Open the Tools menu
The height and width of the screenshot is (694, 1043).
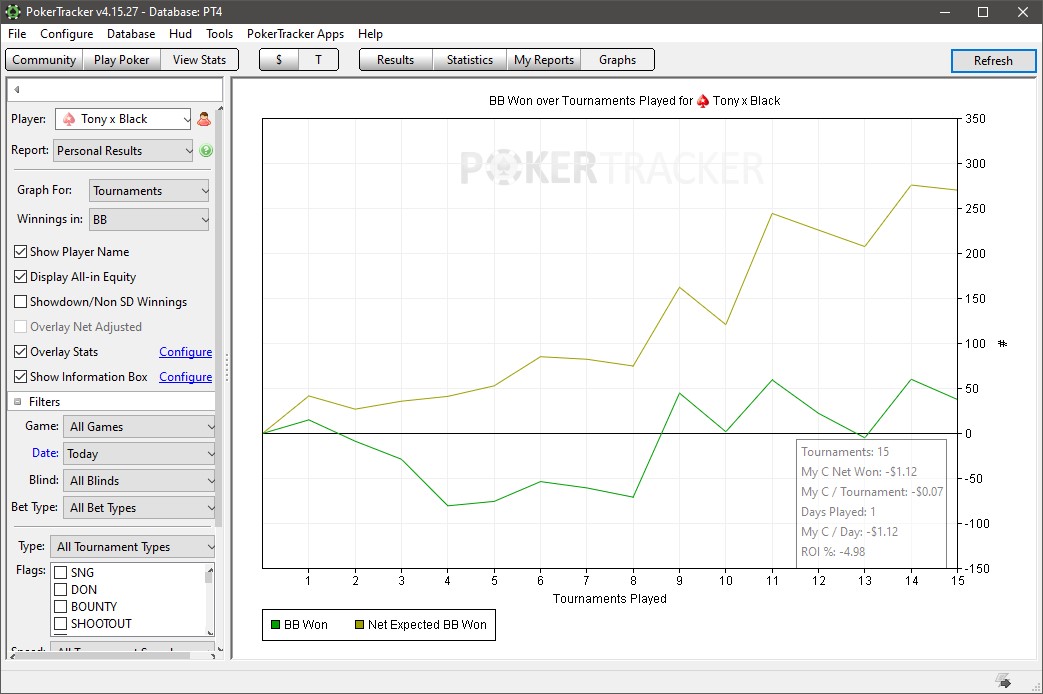[x=220, y=34]
